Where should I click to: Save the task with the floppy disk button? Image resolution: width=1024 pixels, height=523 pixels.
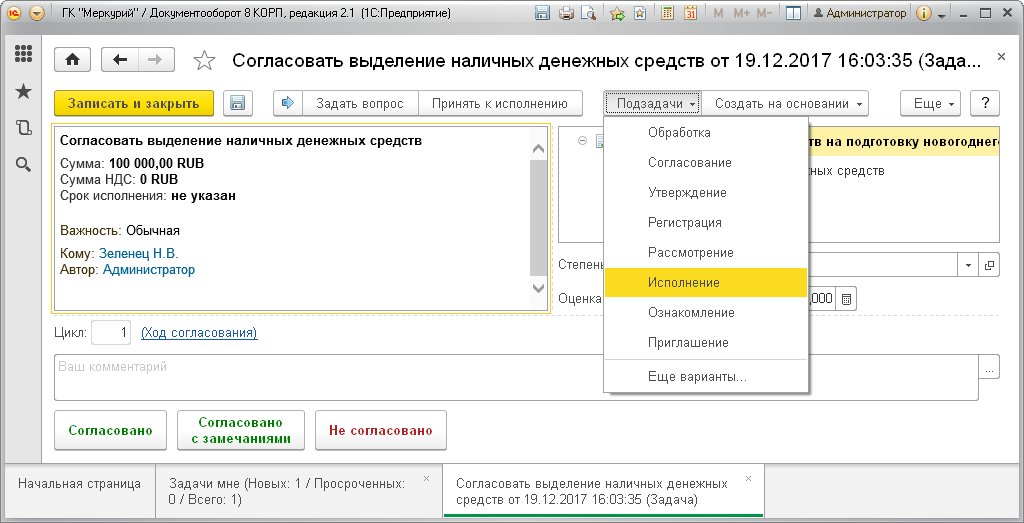tap(238, 103)
